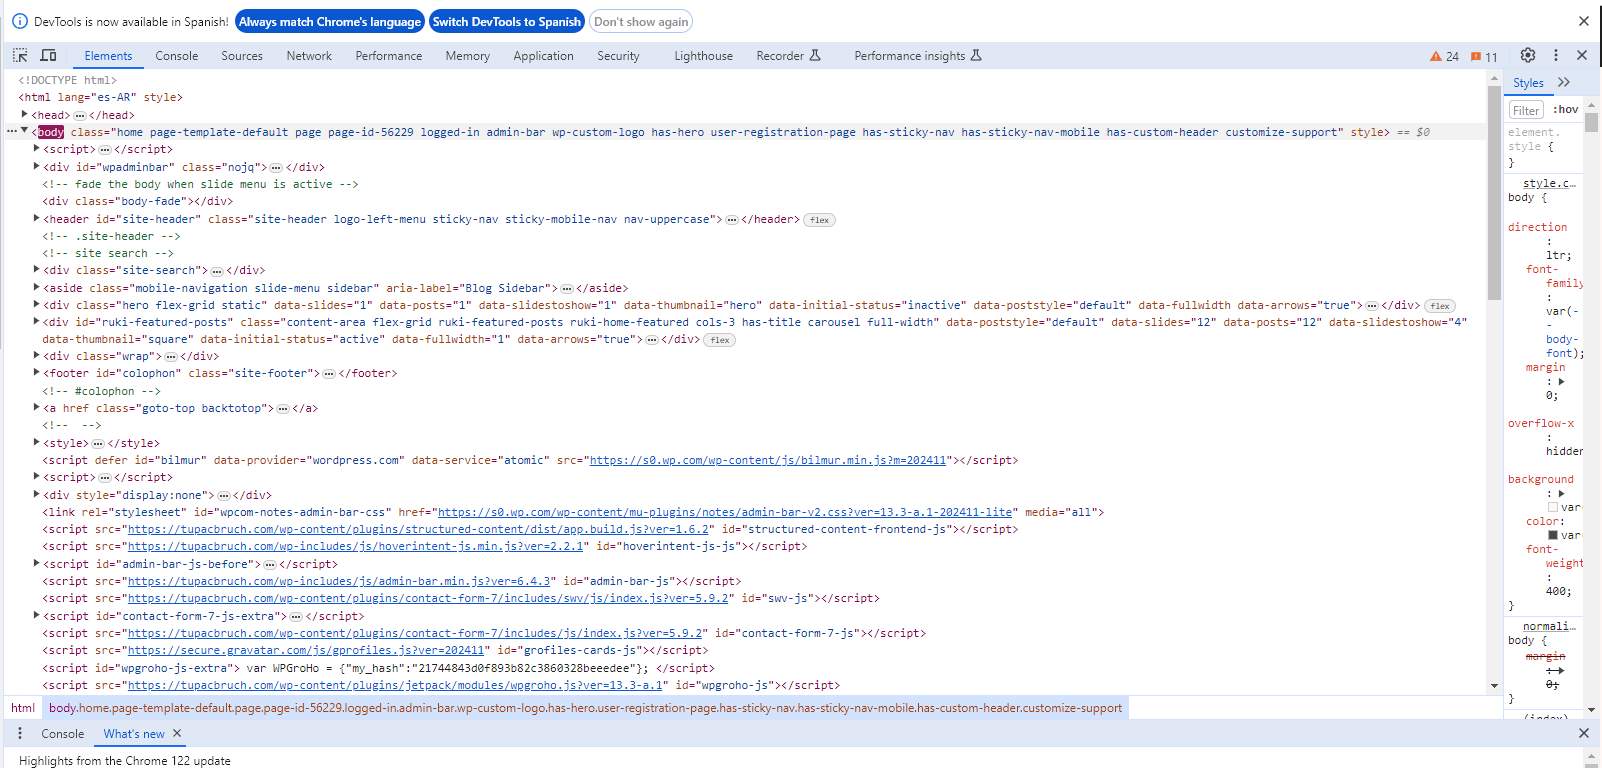Open the DevTools three-dot customize menu
Screen dimensions: 1602x768
coord(1555,56)
